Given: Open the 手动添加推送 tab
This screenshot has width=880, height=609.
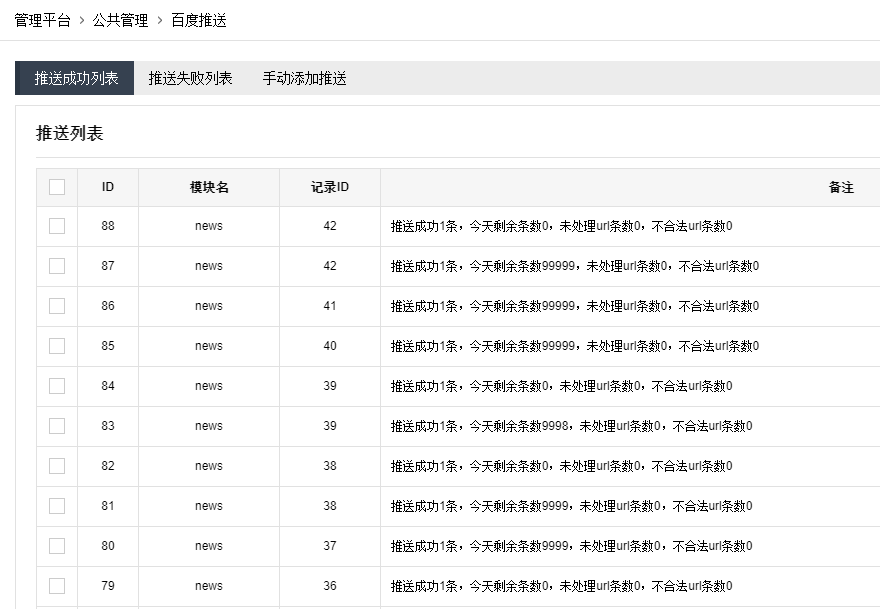Looking at the screenshot, I should pos(303,77).
